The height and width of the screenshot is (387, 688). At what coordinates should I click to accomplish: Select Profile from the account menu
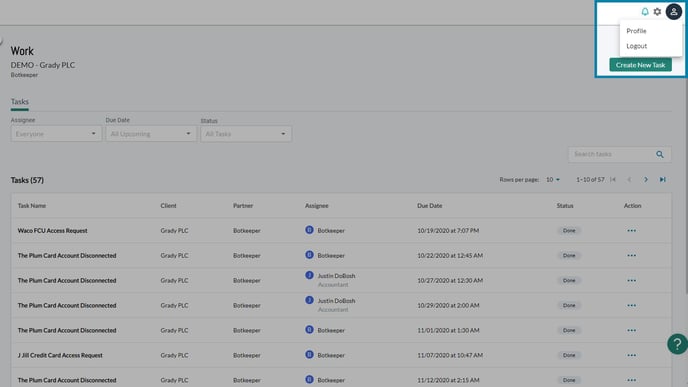pyautogui.click(x=636, y=31)
